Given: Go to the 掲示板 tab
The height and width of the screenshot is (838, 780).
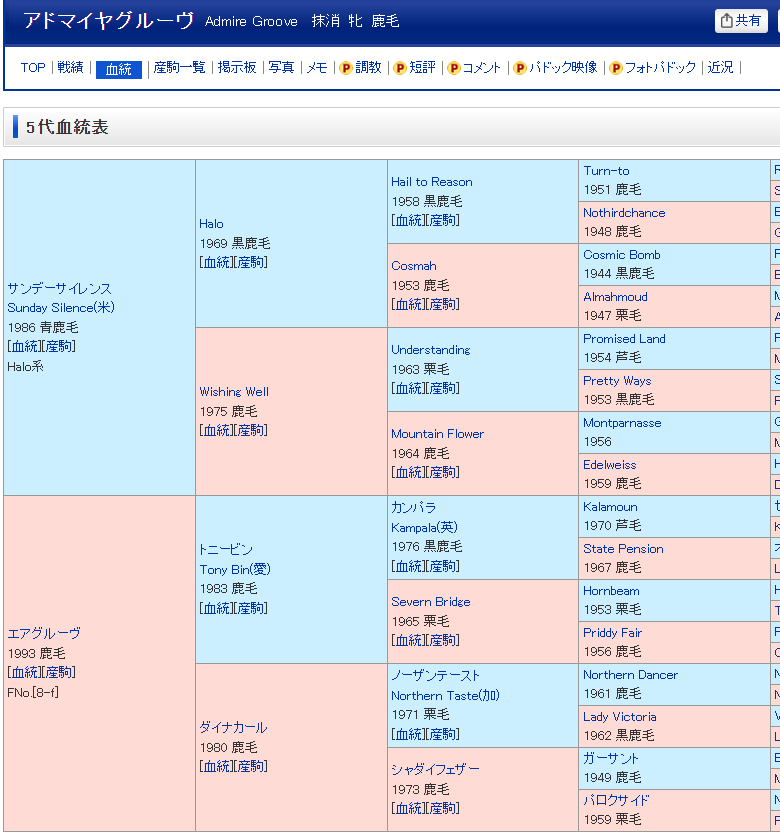Looking at the screenshot, I should point(237,68).
